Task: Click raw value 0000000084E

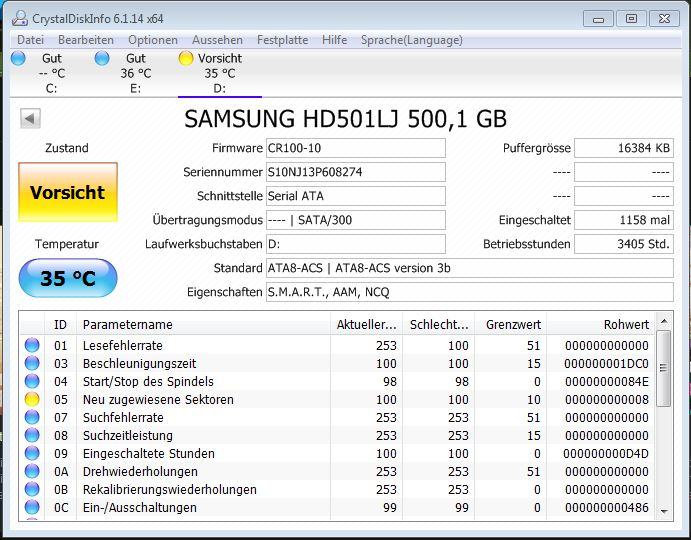Action: (606, 381)
